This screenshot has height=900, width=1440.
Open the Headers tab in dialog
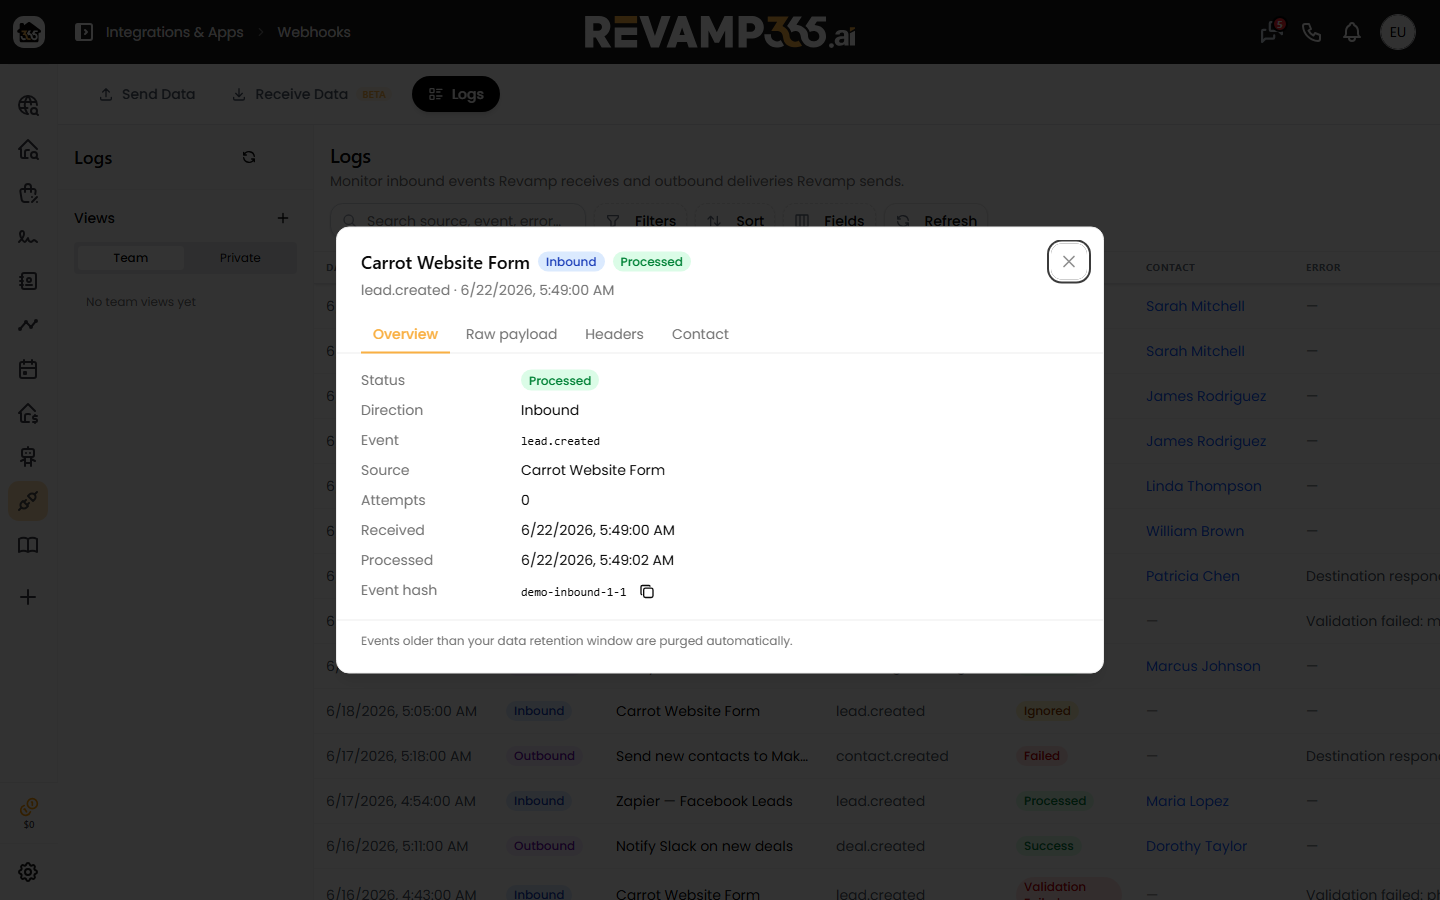614,334
